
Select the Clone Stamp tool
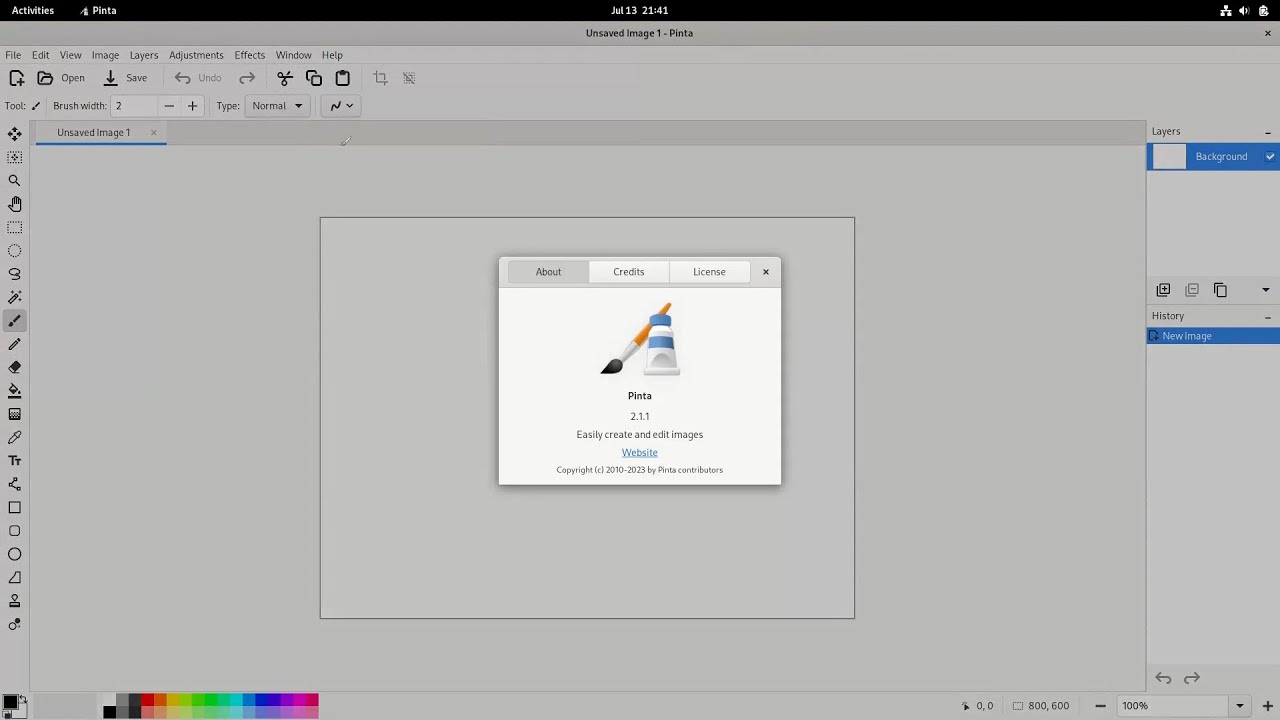(15, 601)
